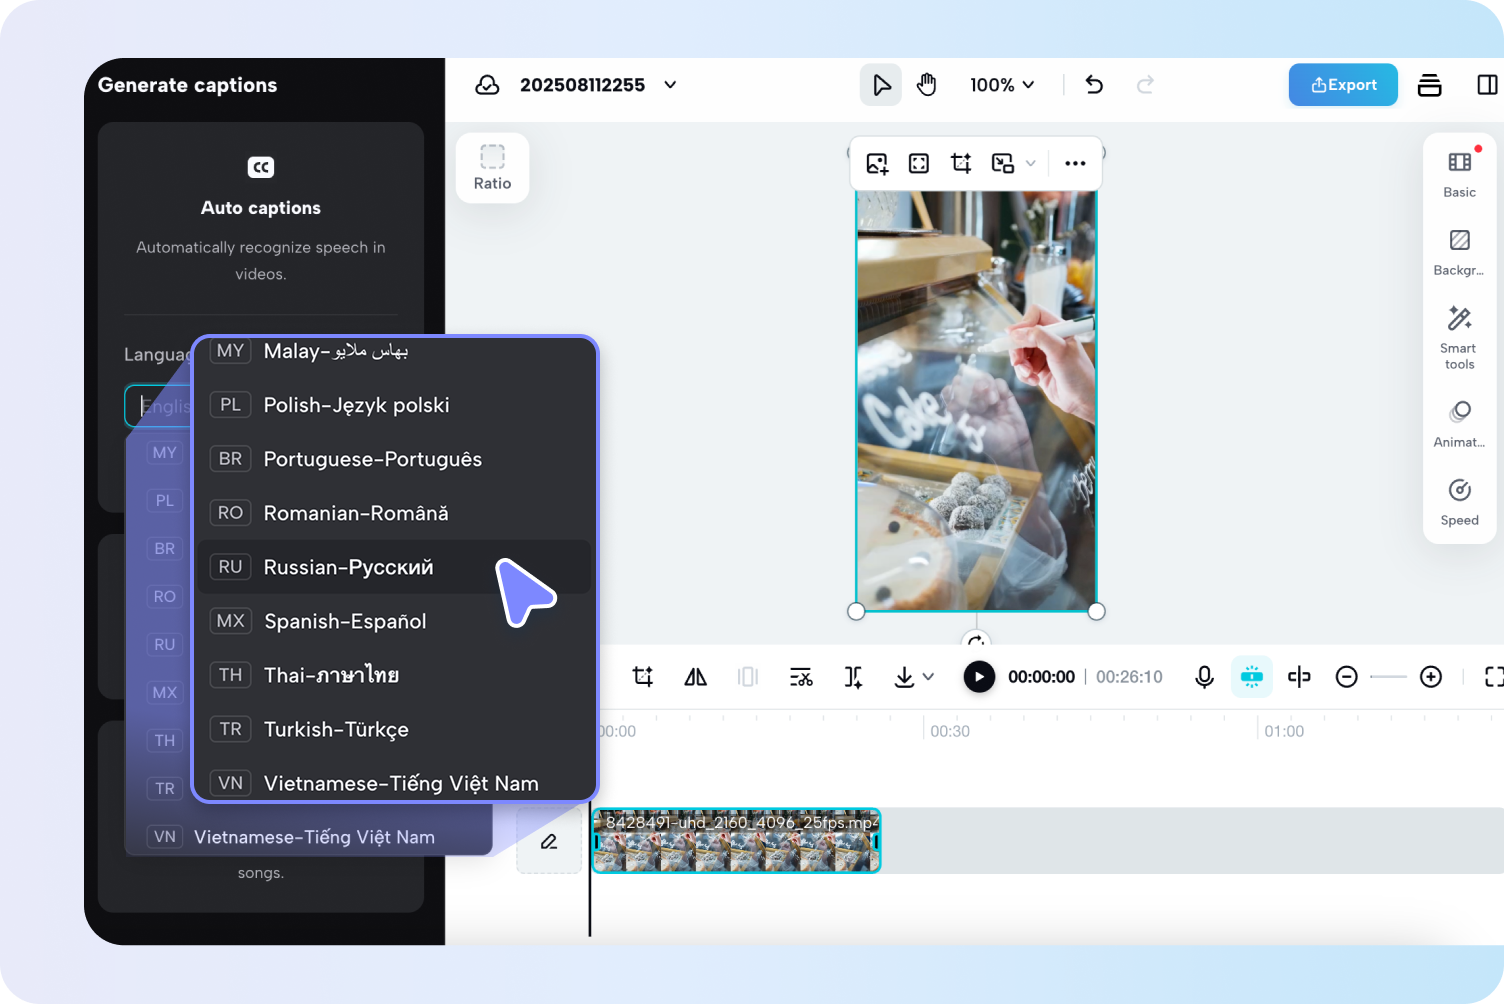Expand the arrow next to the image swap icon
The image size is (1504, 1004).
[1030, 163]
